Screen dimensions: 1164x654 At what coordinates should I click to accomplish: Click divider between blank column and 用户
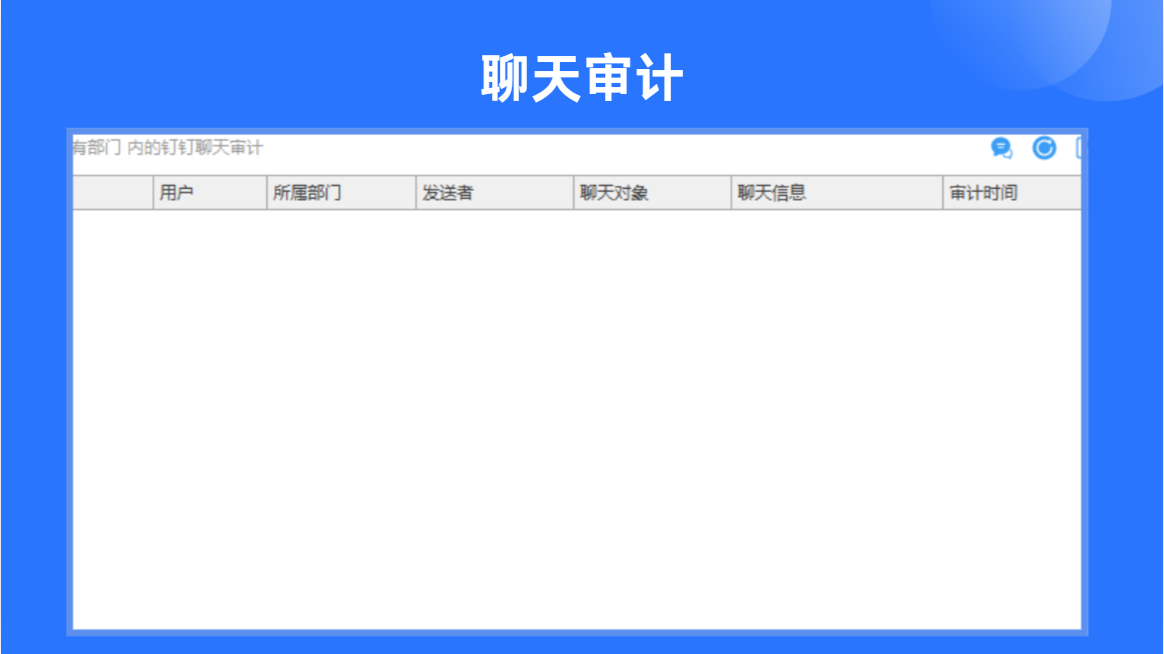pos(154,193)
